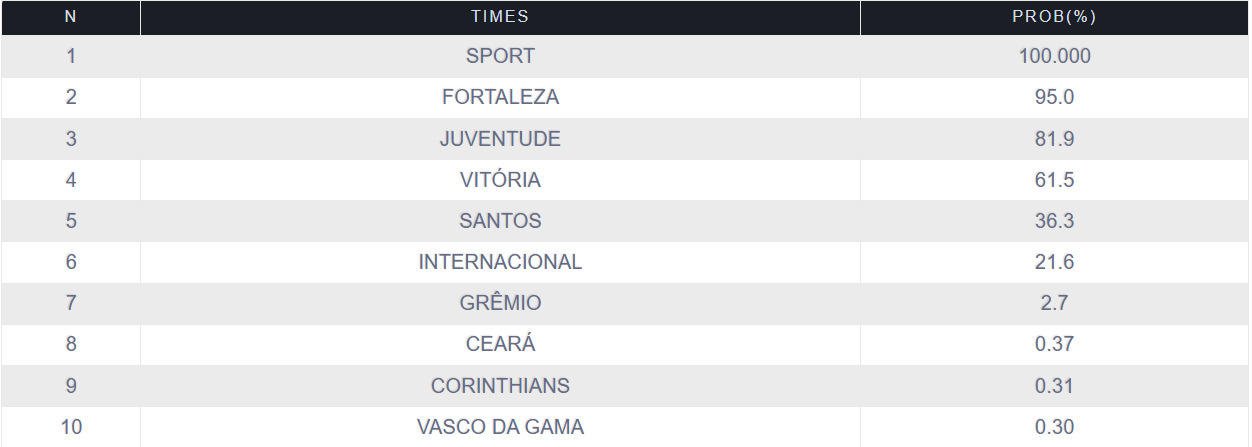
Task: Click the 61.5 probability cell
Action: [1054, 180]
